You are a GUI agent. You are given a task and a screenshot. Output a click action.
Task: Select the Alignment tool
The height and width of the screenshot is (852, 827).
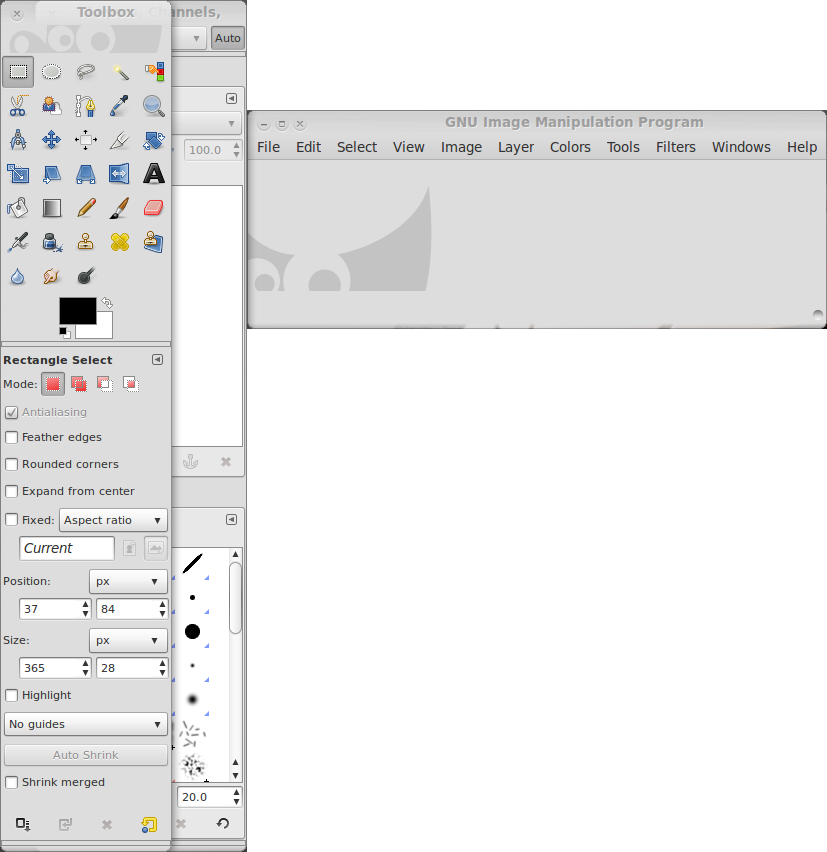[x=85, y=140]
